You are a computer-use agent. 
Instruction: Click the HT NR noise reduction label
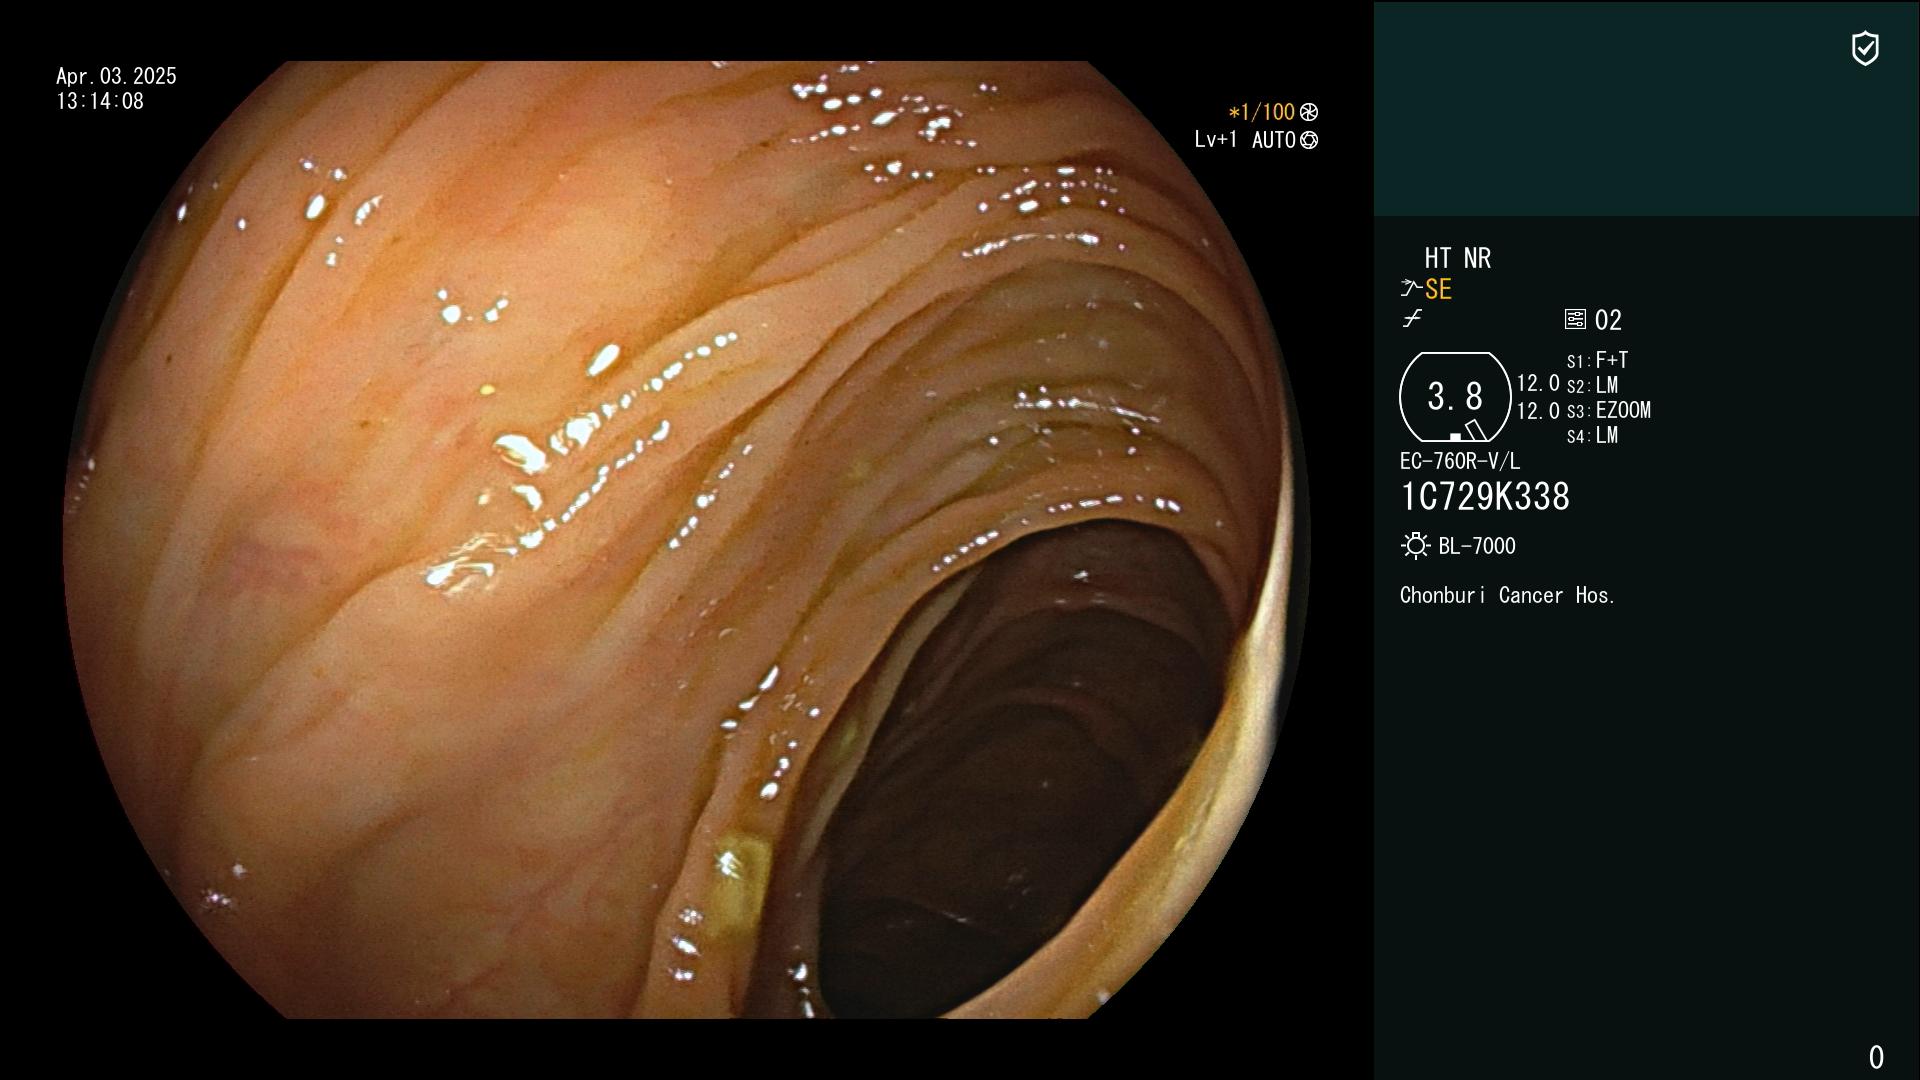[1457, 258]
